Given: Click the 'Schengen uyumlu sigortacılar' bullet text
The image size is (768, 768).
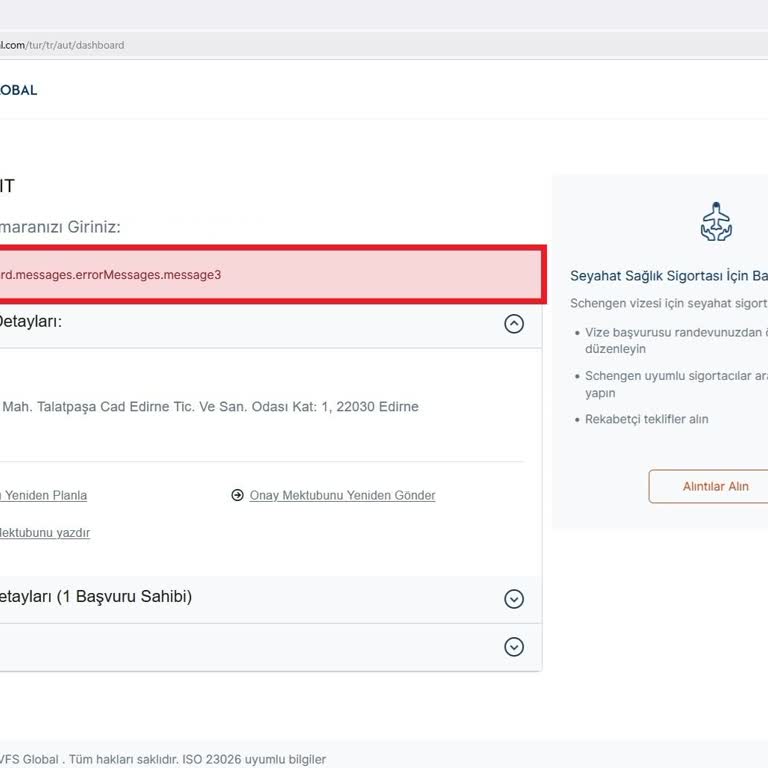Looking at the screenshot, I should pyautogui.click(x=676, y=376).
